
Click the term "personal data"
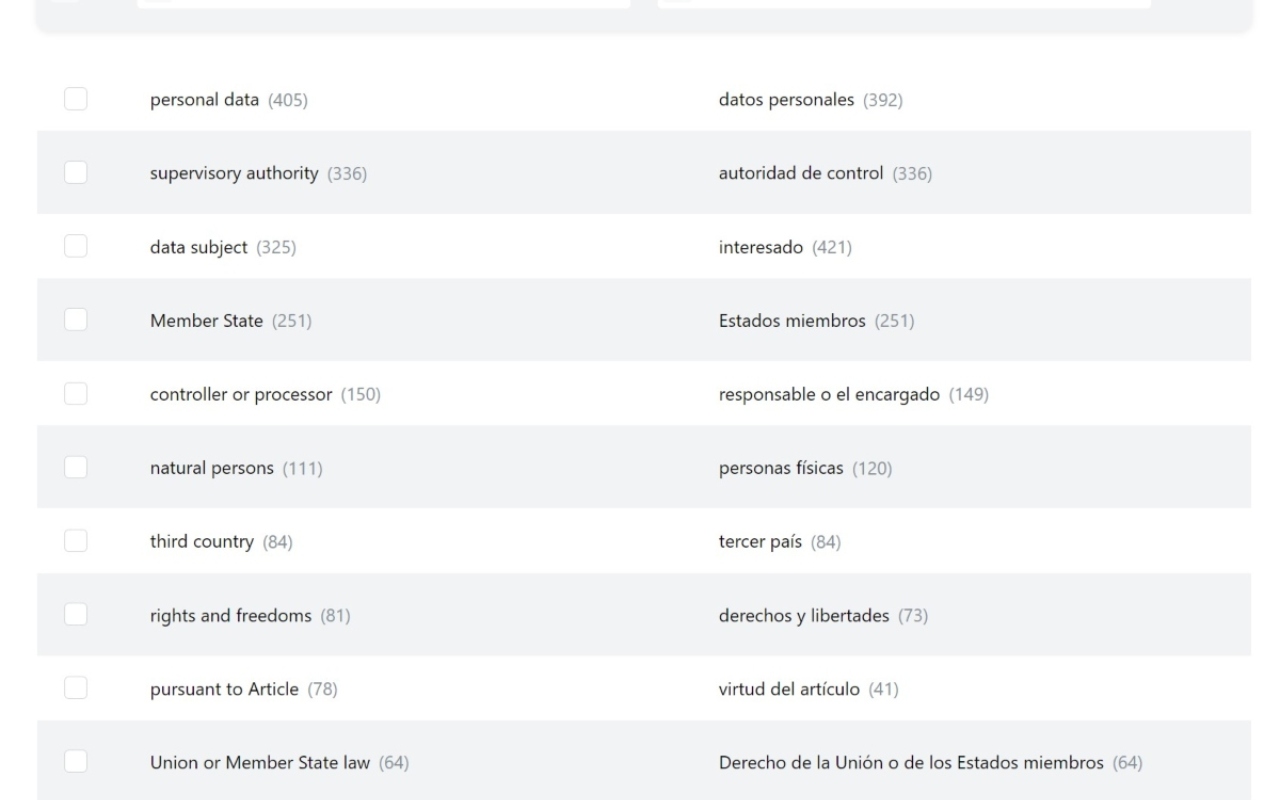204,100
